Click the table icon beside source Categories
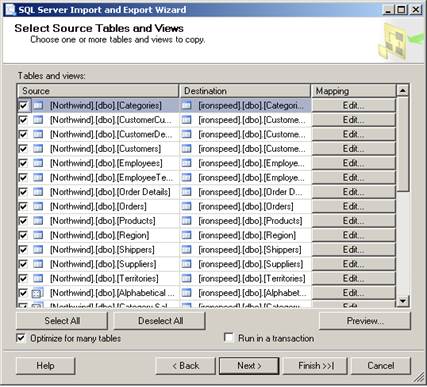Screen dimensions: 427x387 38,106
